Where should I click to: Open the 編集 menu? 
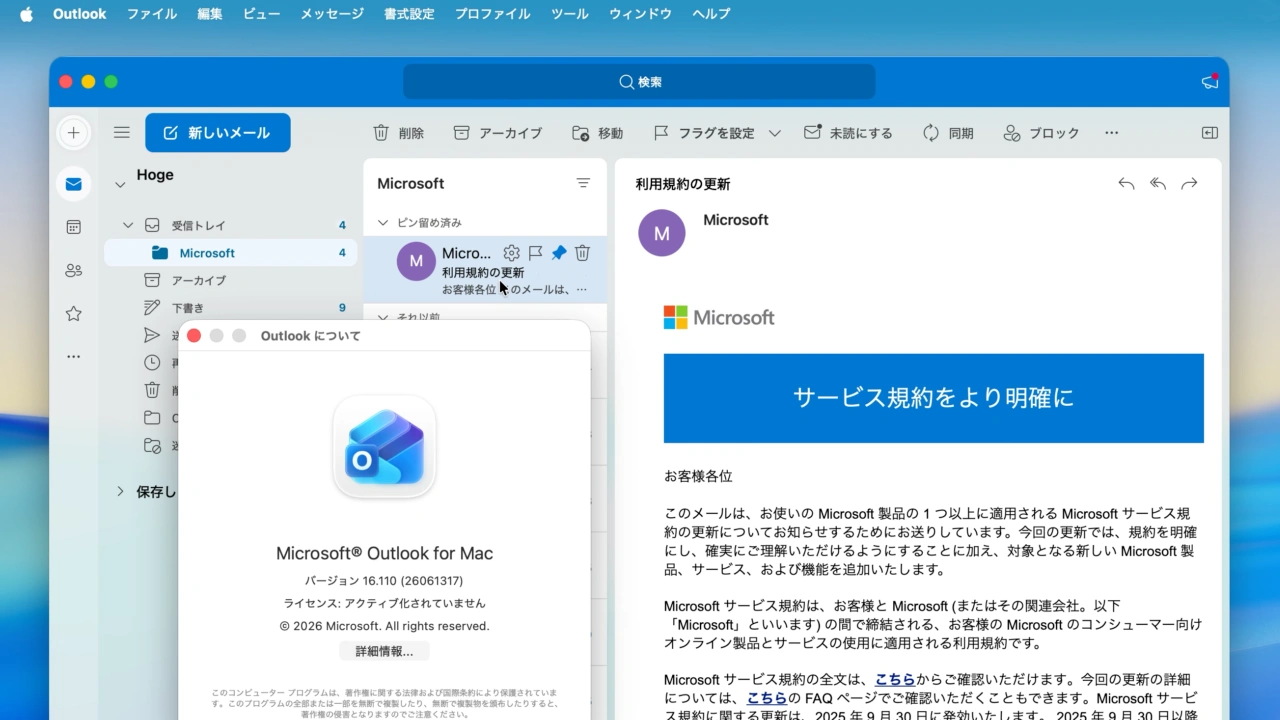click(210, 14)
